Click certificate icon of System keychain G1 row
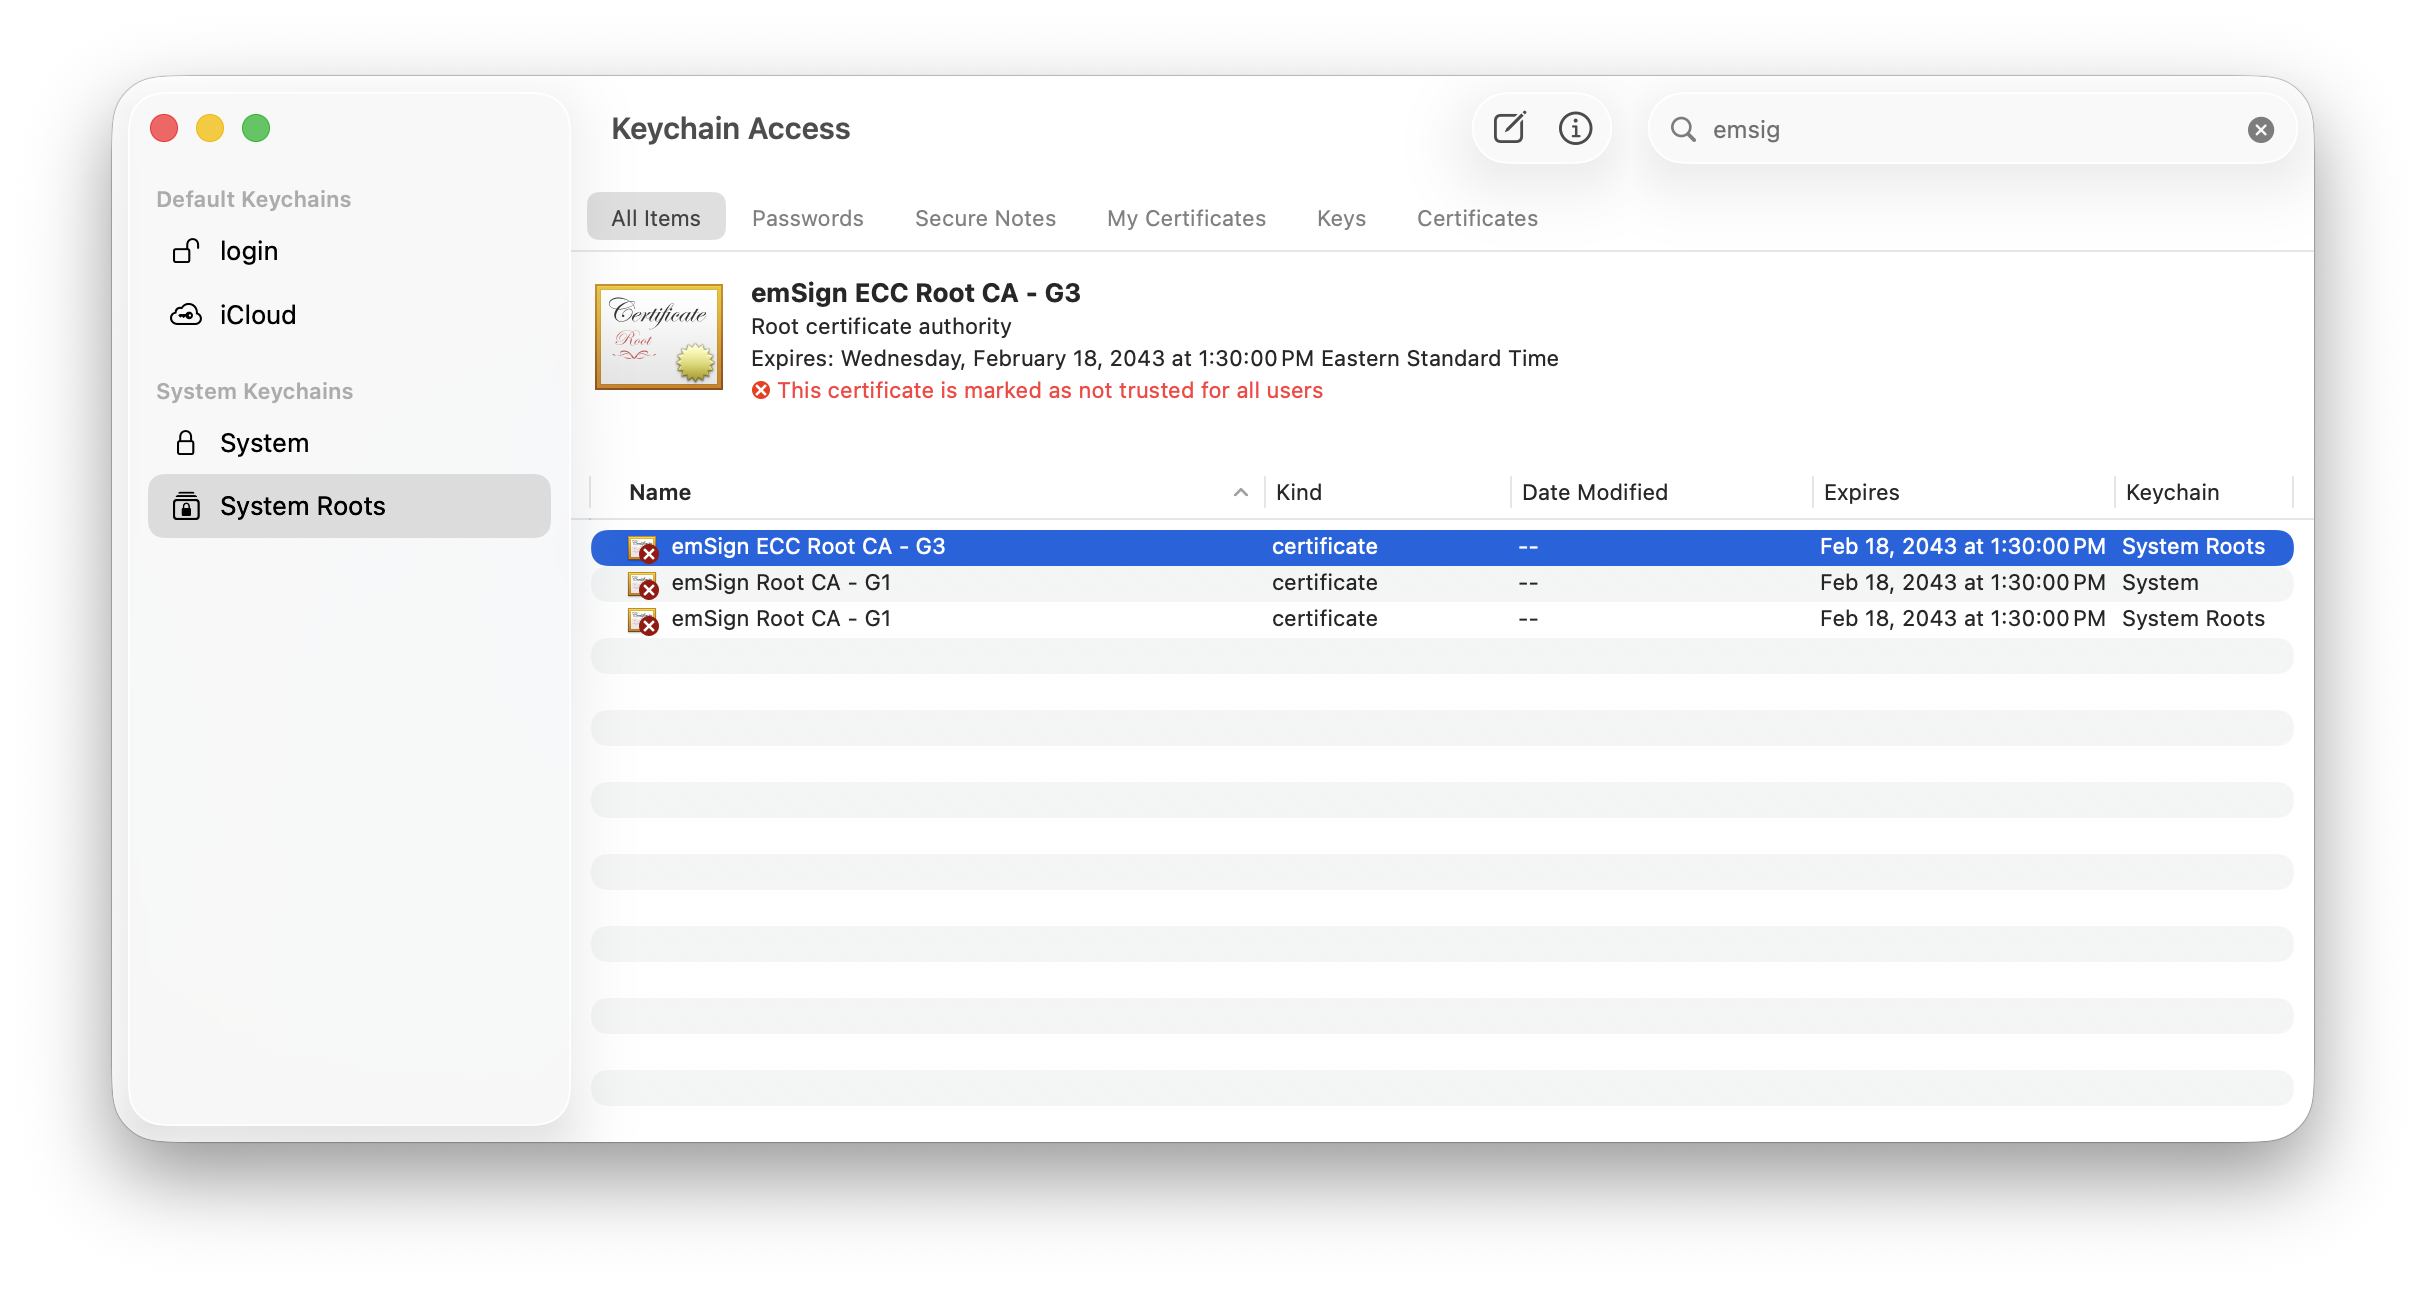This screenshot has height=1290, width=2426. coord(642,584)
